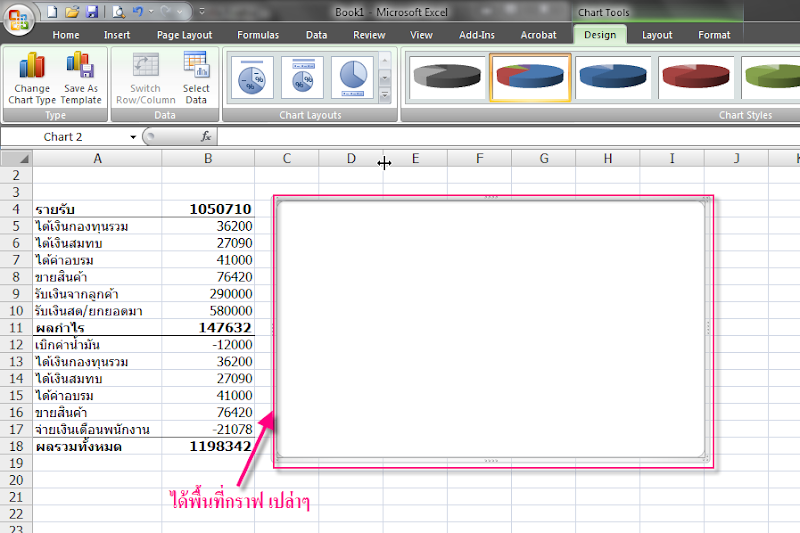Click Save As Template

(x=81, y=78)
